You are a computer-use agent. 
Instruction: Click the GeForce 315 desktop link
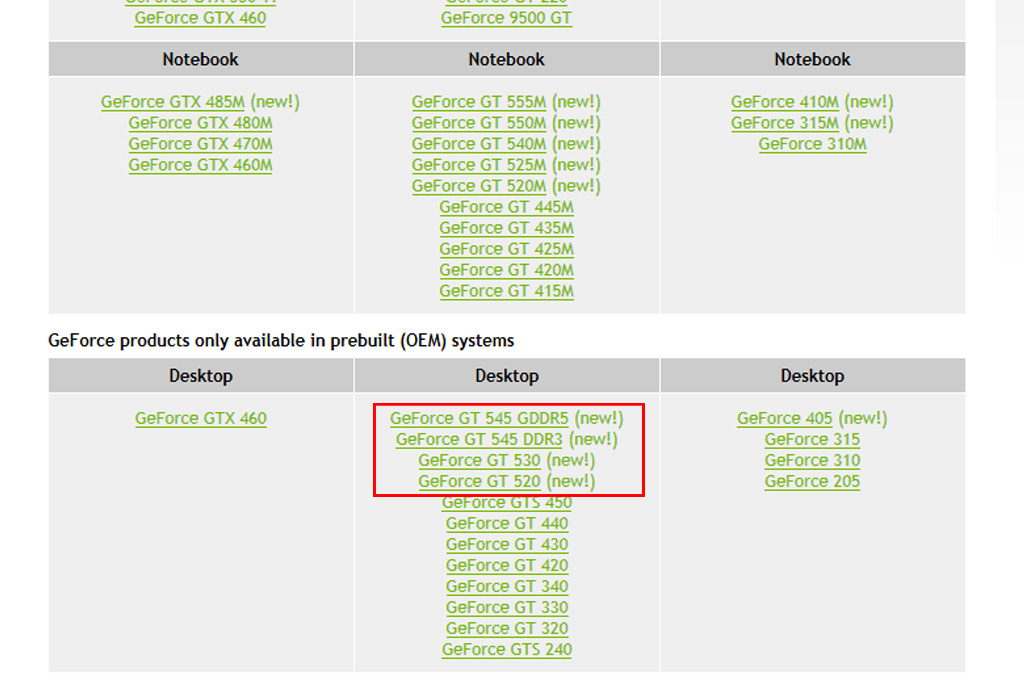pos(812,439)
